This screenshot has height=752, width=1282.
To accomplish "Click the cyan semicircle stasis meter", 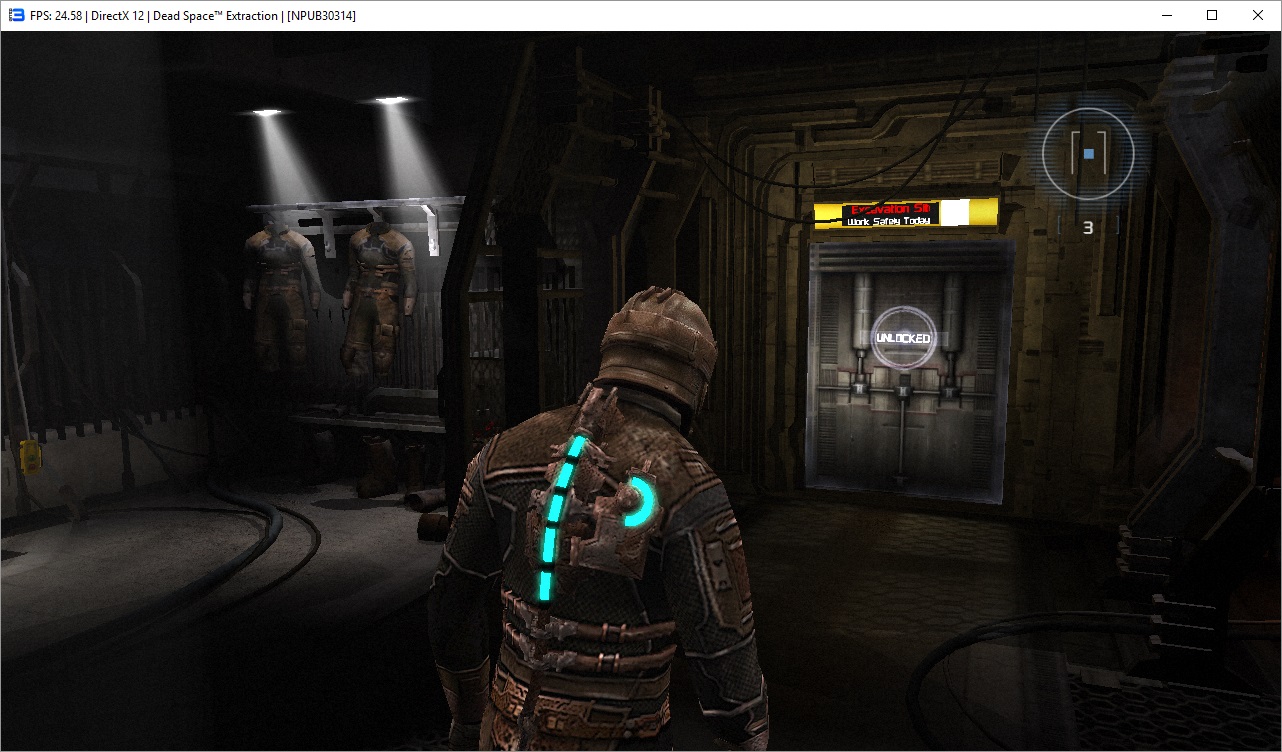I will click(637, 502).
